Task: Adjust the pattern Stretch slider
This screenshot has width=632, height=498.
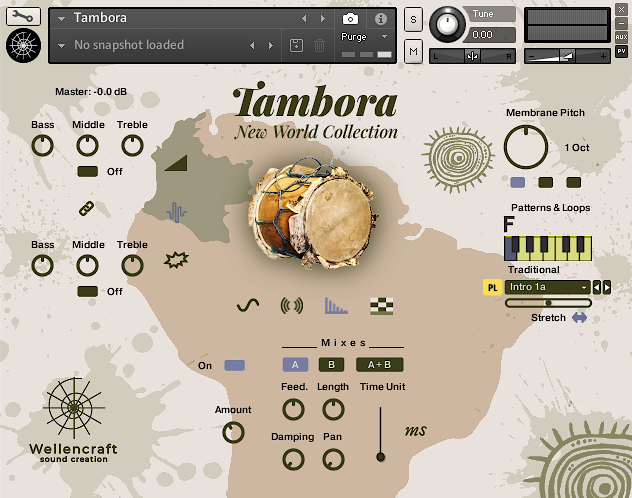Action: pos(548,303)
